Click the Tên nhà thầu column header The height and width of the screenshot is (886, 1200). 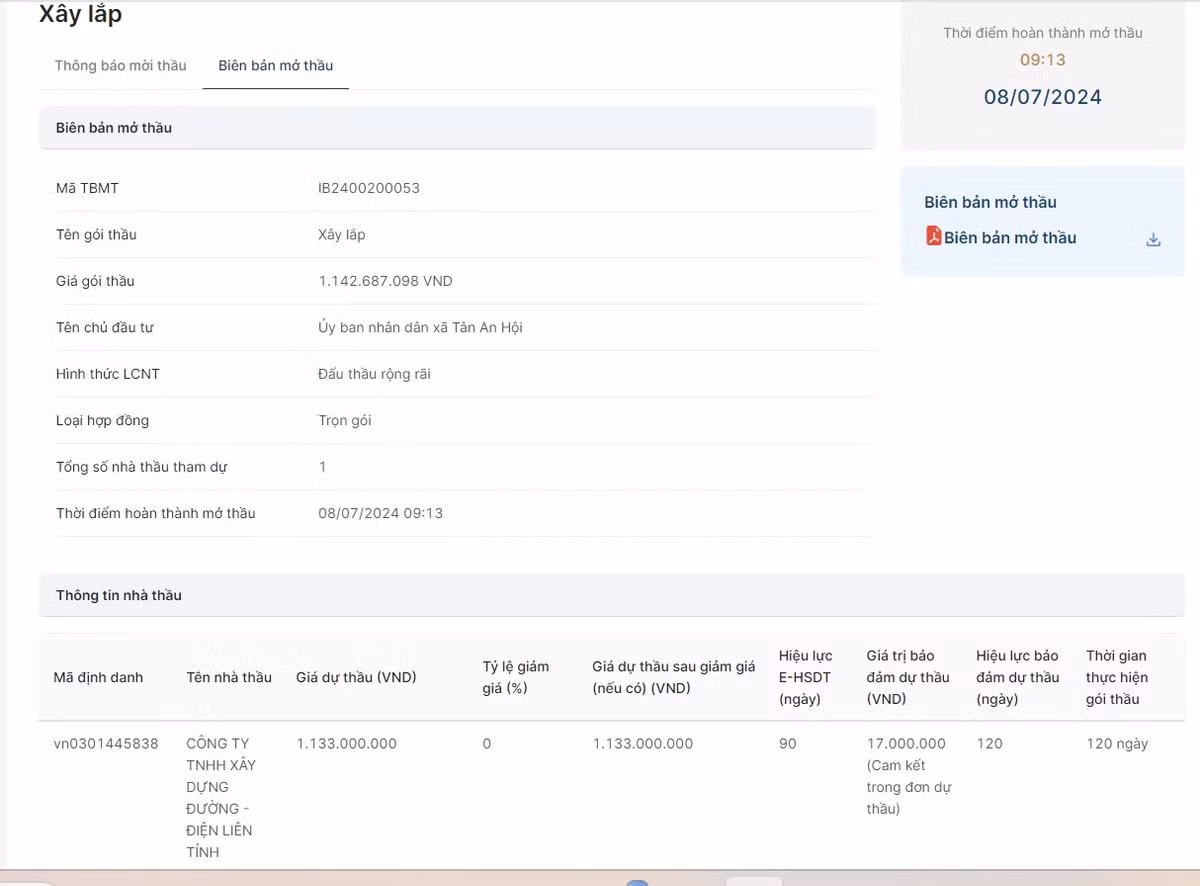point(229,677)
